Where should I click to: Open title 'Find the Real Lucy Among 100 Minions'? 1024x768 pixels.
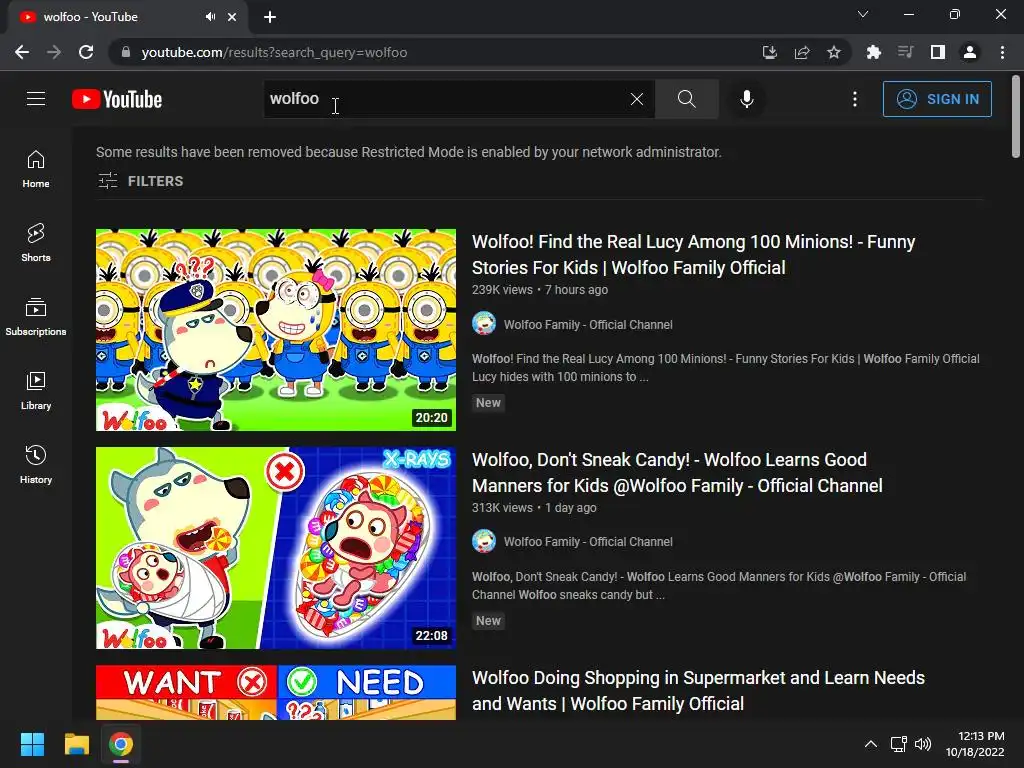tap(693, 255)
